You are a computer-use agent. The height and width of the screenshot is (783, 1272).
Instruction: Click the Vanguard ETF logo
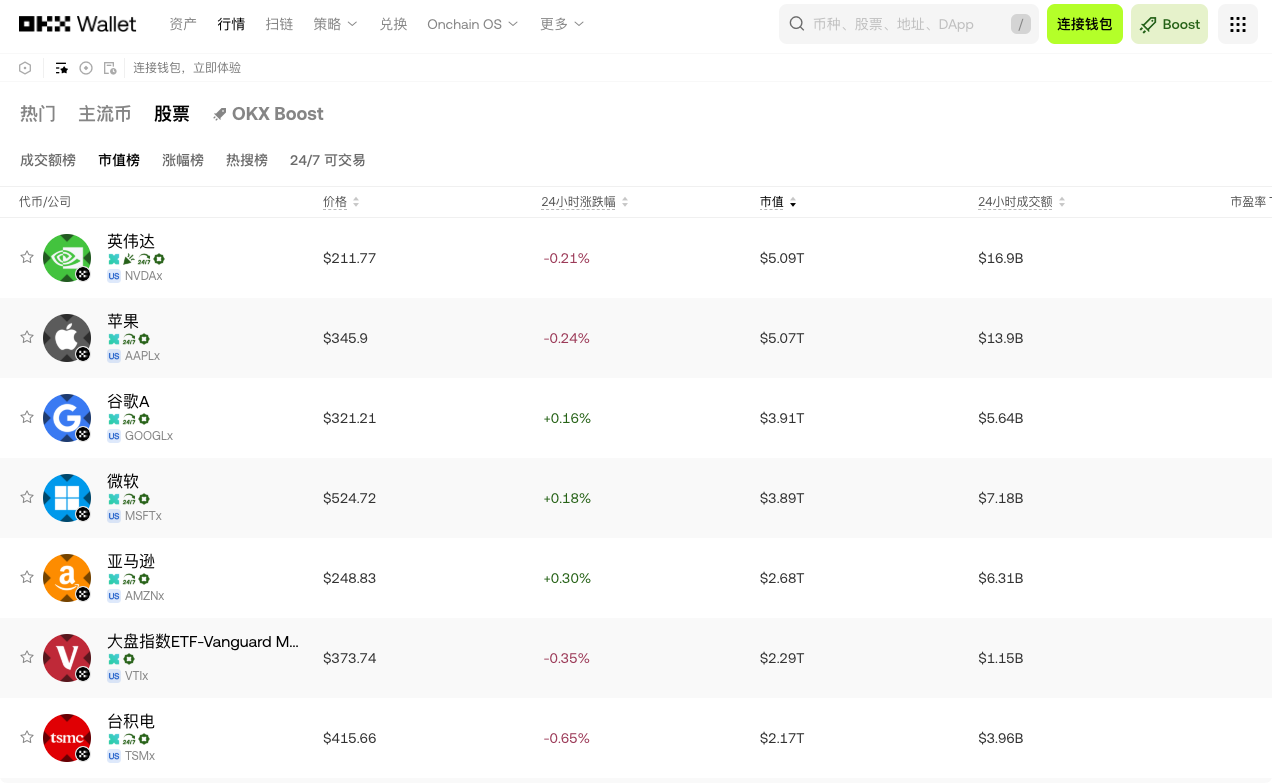point(67,658)
